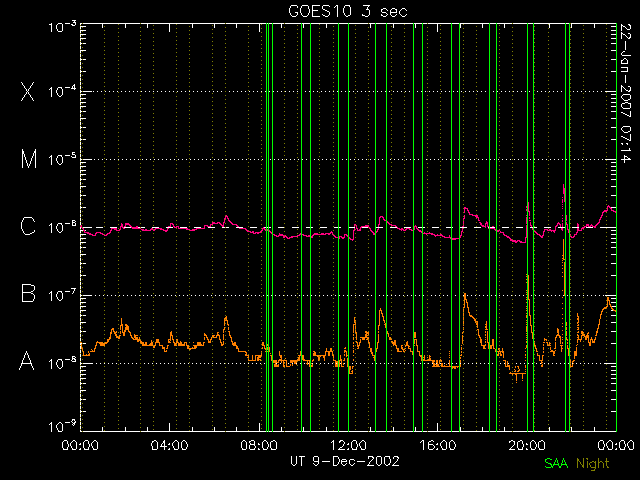This screenshot has height=480, width=640.
Task: Click the 12:00 time axis label
Action: point(348,445)
